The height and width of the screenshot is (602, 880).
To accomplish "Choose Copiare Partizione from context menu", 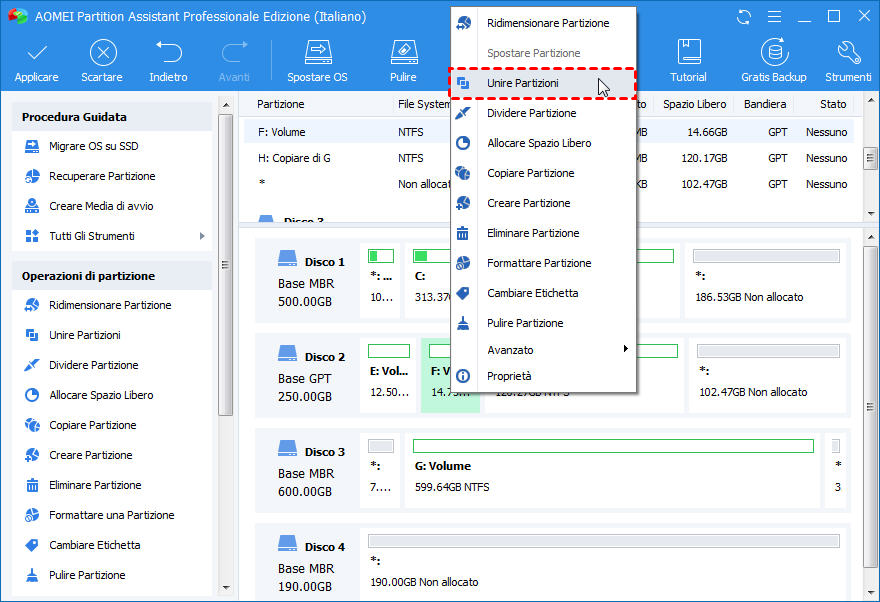I will pyautogui.click(x=543, y=173).
